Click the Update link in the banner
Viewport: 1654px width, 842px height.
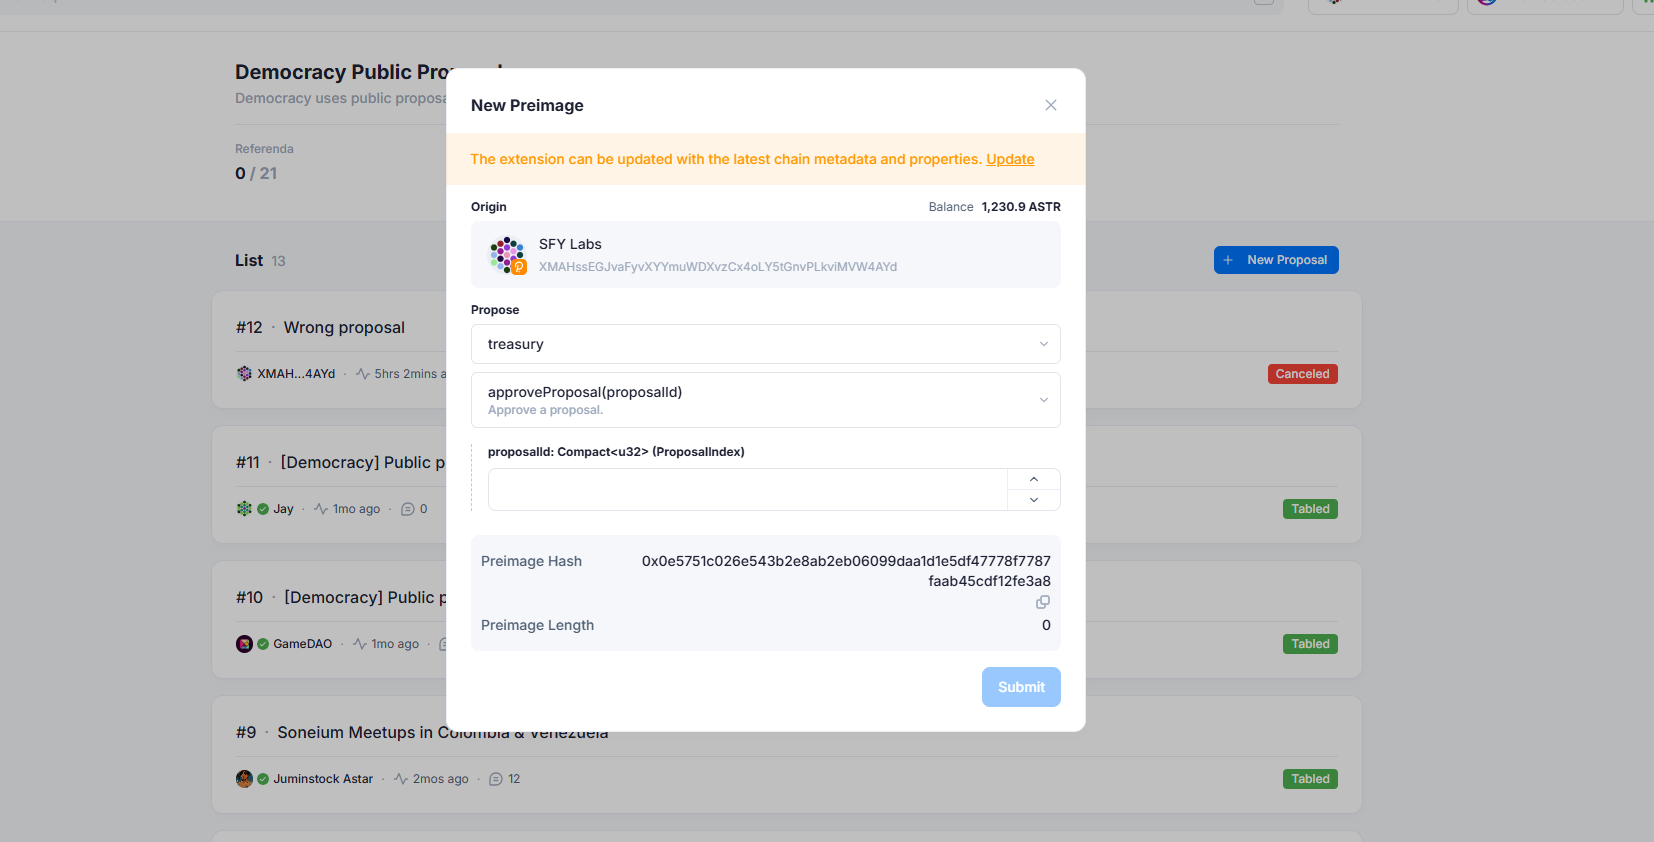click(1010, 159)
